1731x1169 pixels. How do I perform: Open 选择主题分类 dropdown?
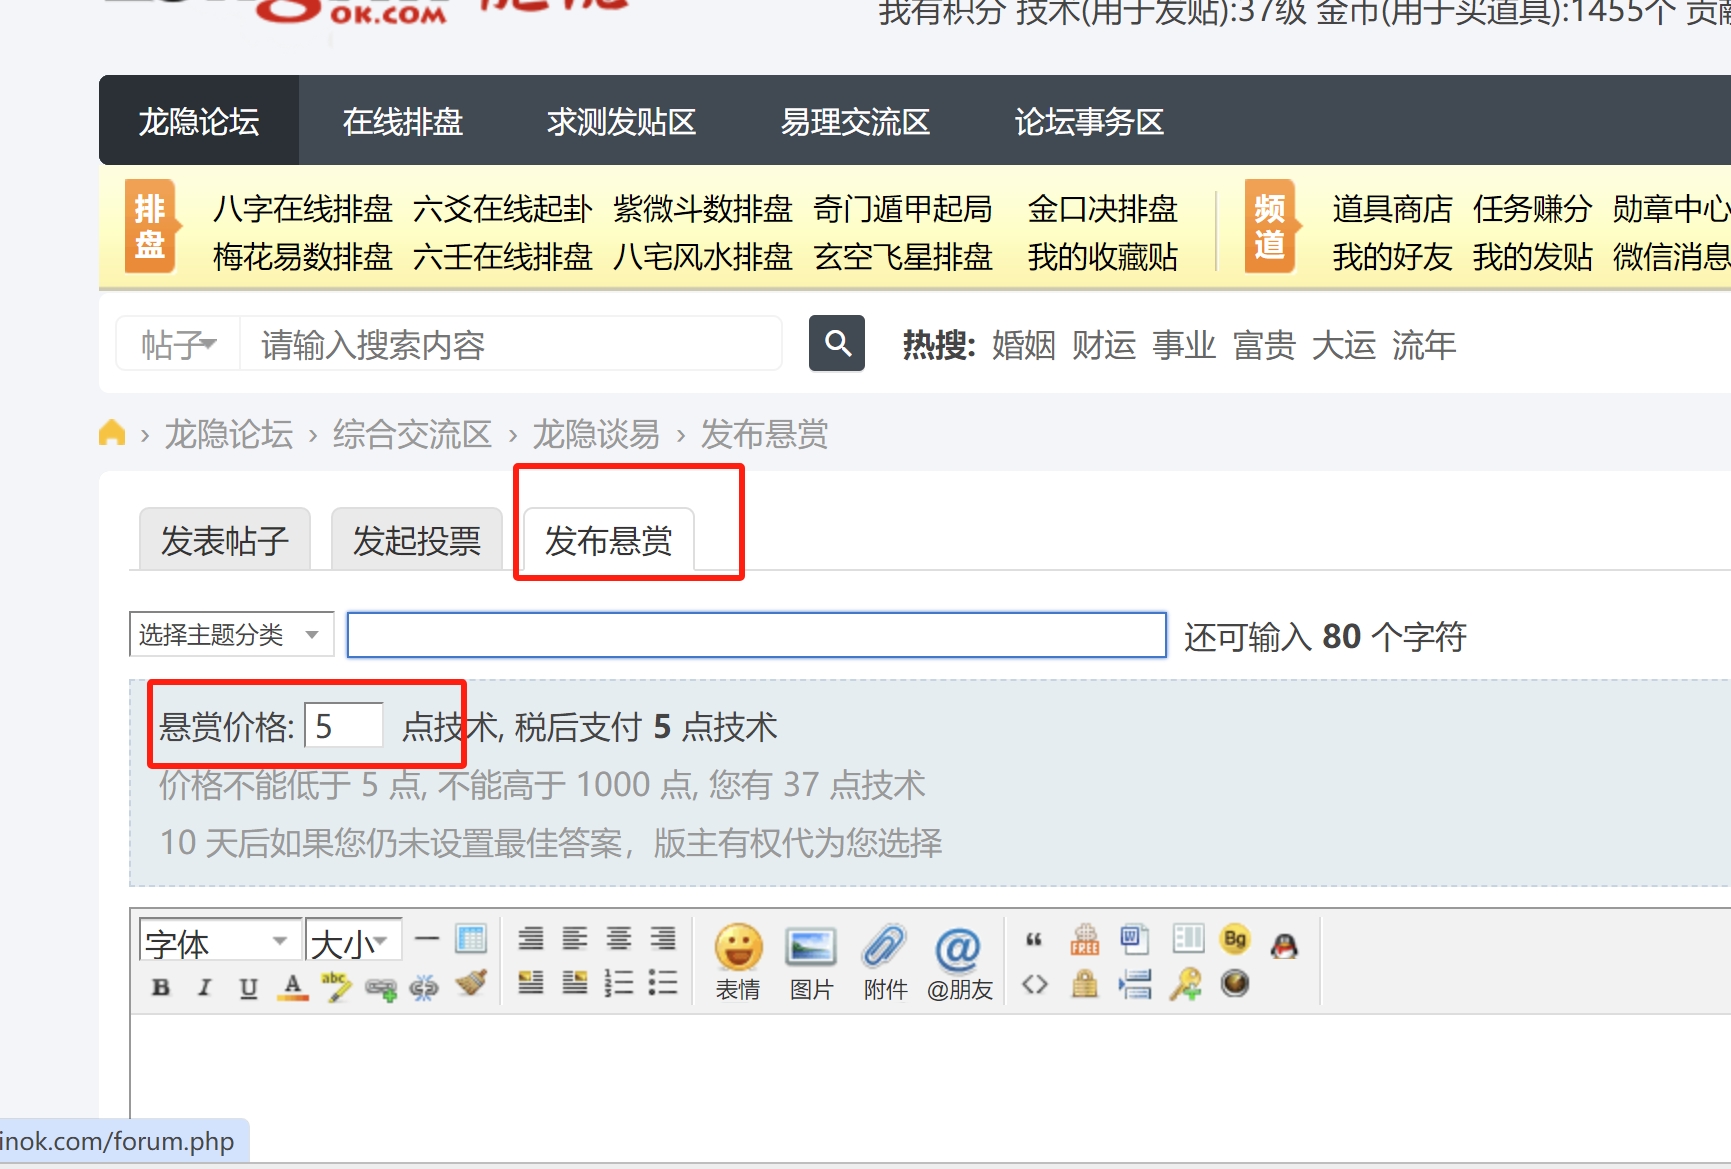pos(231,634)
